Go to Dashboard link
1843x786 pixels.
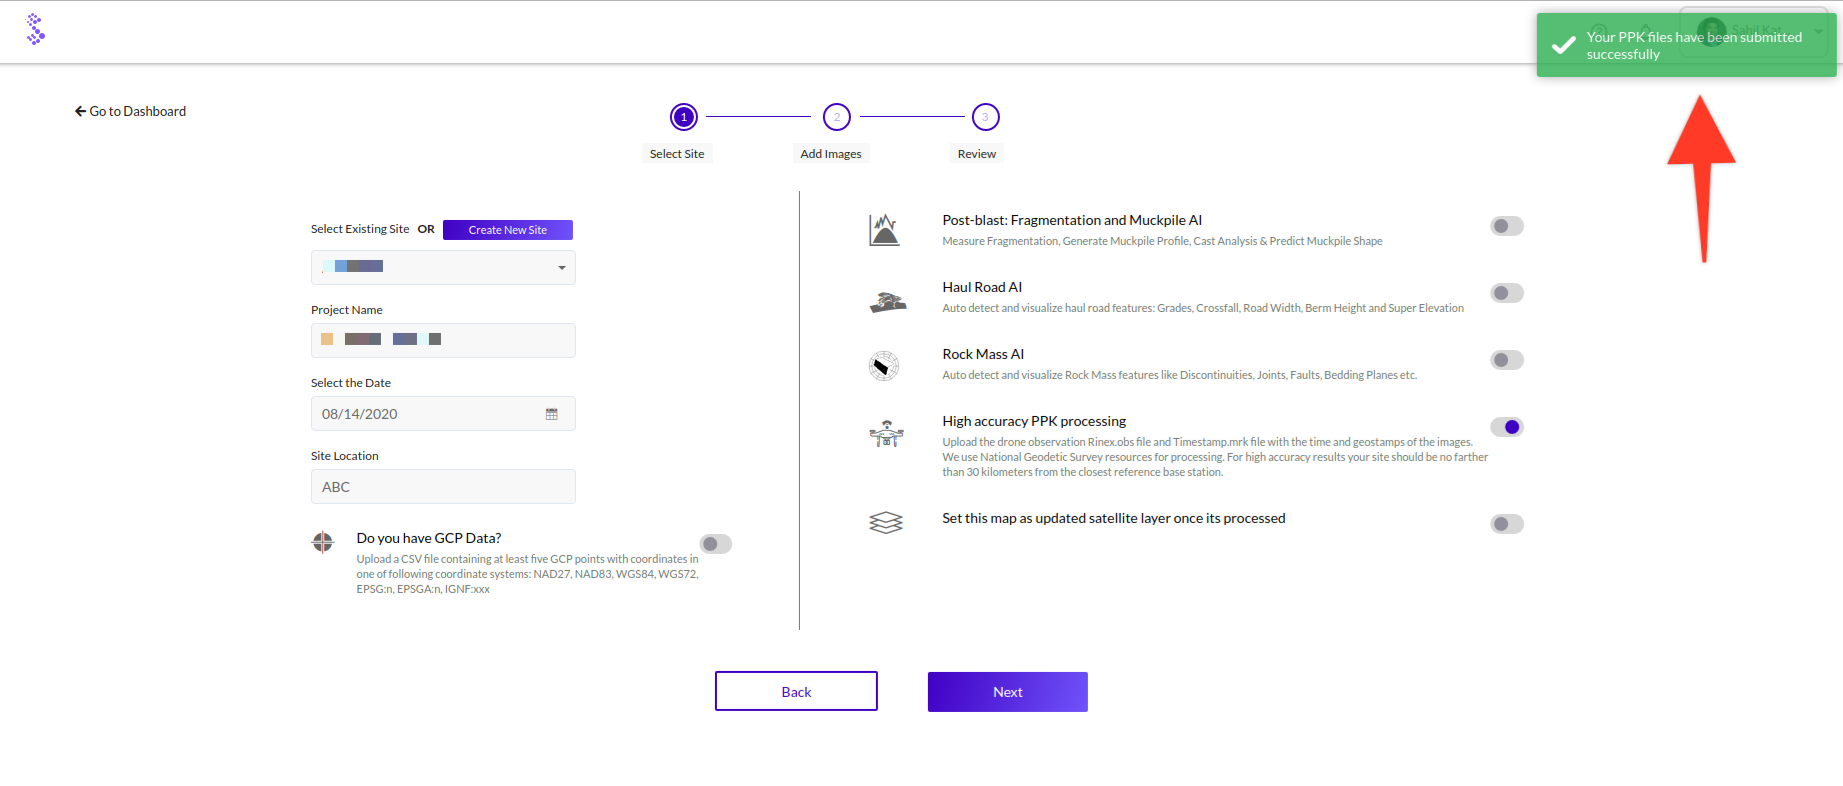click(x=130, y=111)
